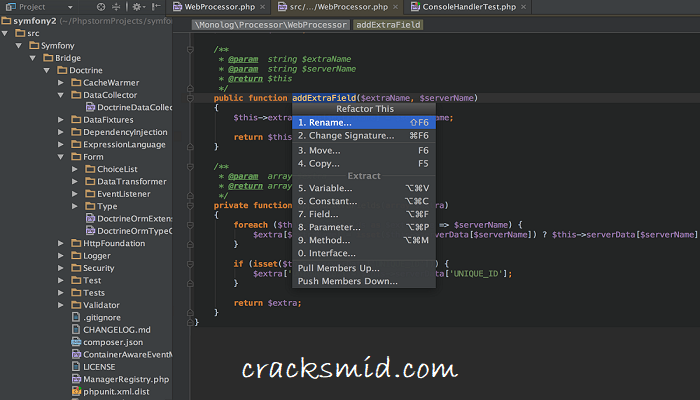Choose Push Members Down...
This screenshot has height=400, width=700.
[364, 281]
